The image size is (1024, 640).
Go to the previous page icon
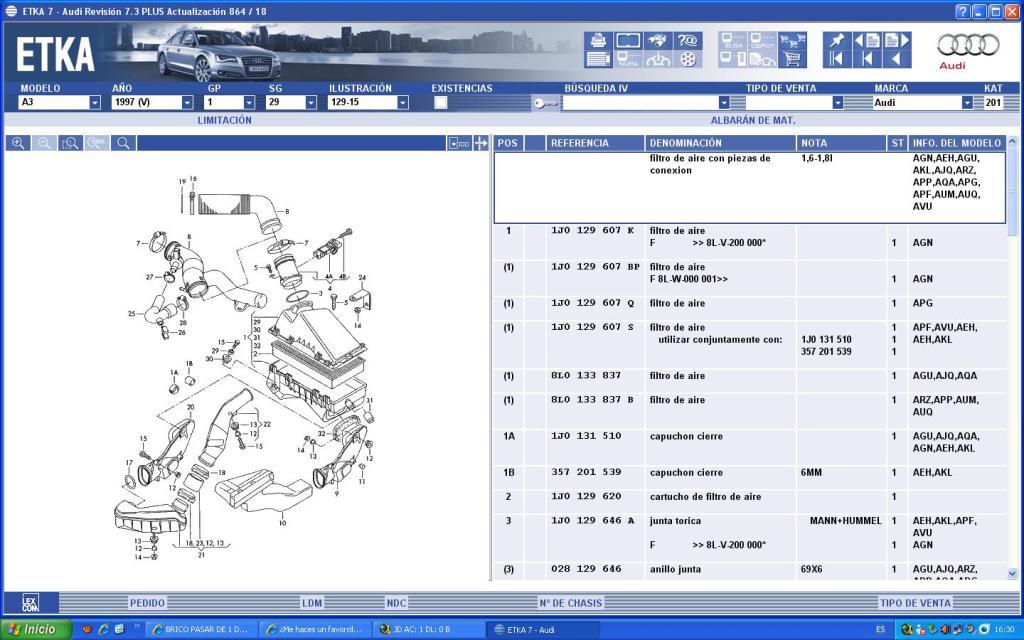[867, 40]
